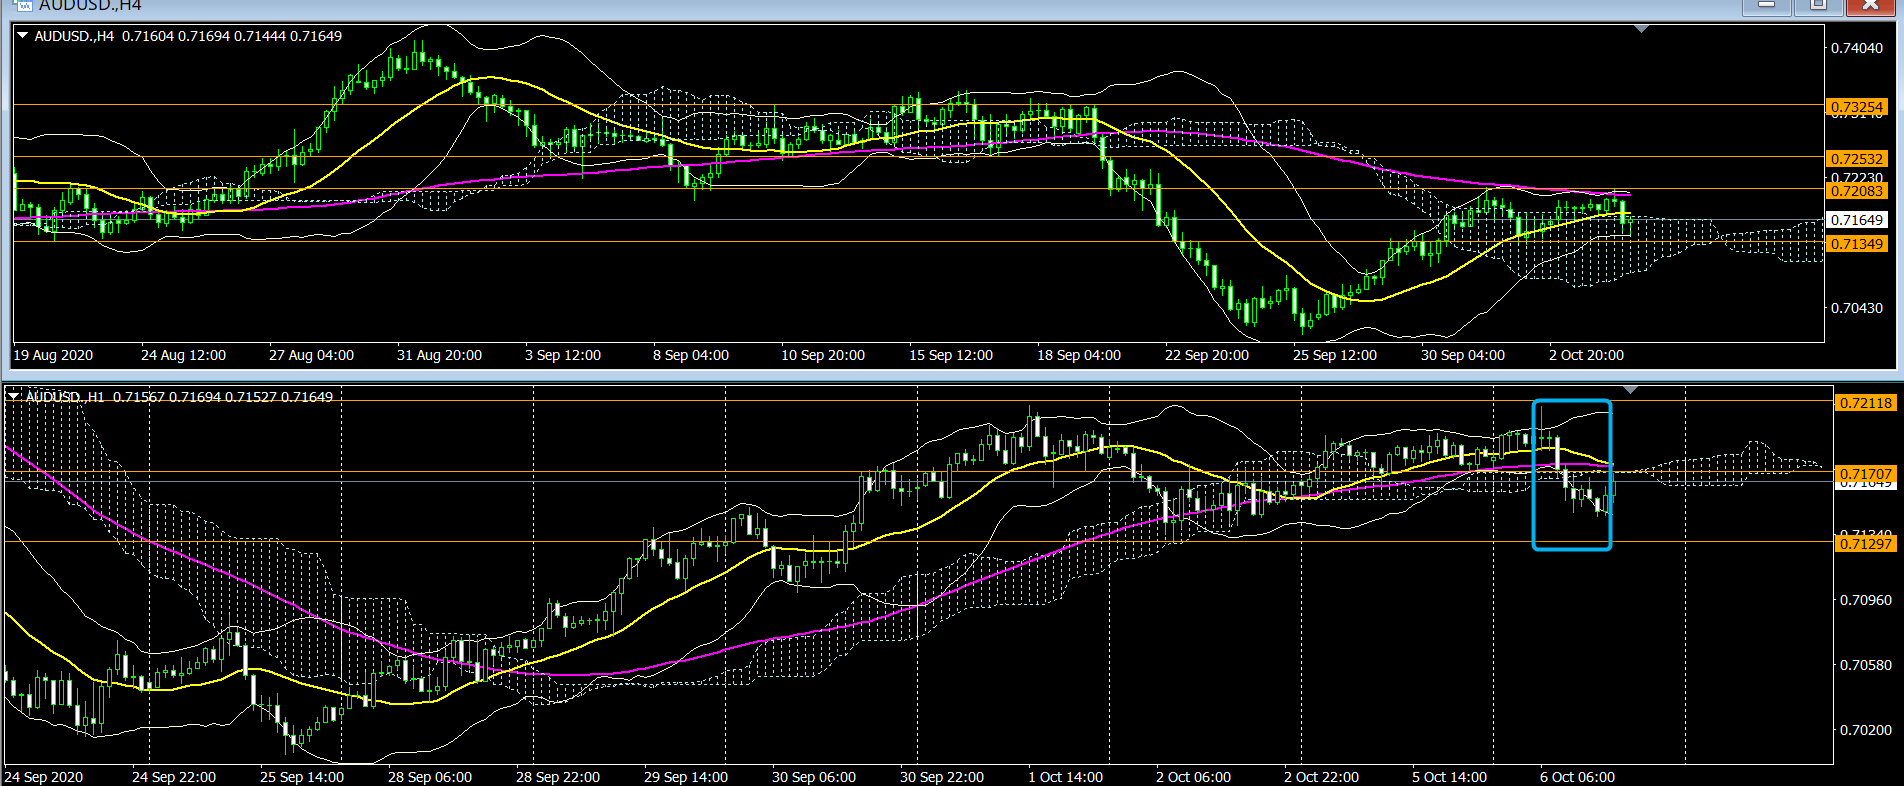This screenshot has width=1904, height=786.
Task: Click the 18 Sep 04:00 time label
Action: [1079, 355]
